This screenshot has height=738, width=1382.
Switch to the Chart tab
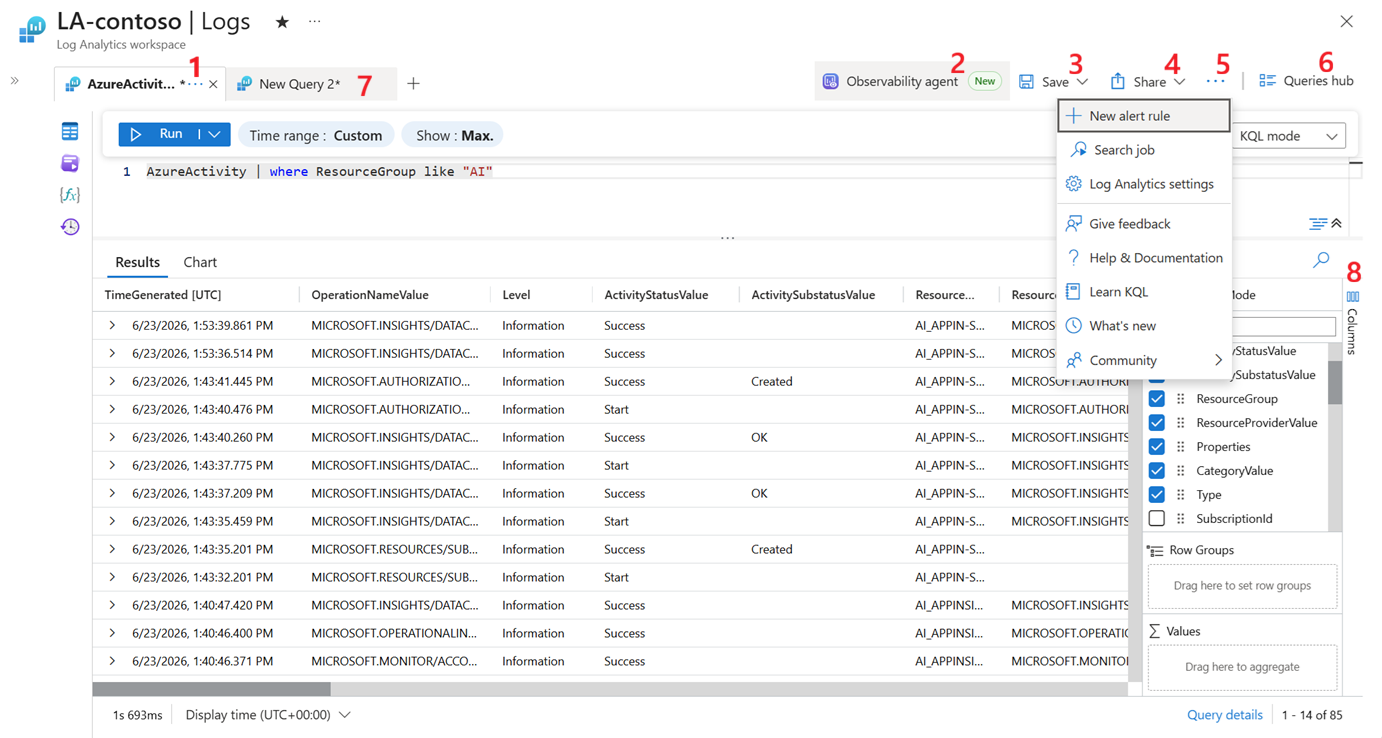point(200,262)
